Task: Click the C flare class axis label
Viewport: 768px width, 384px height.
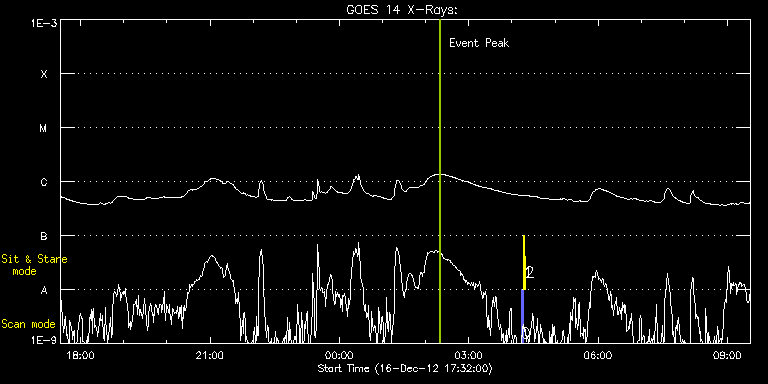Action: (x=44, y=182)
